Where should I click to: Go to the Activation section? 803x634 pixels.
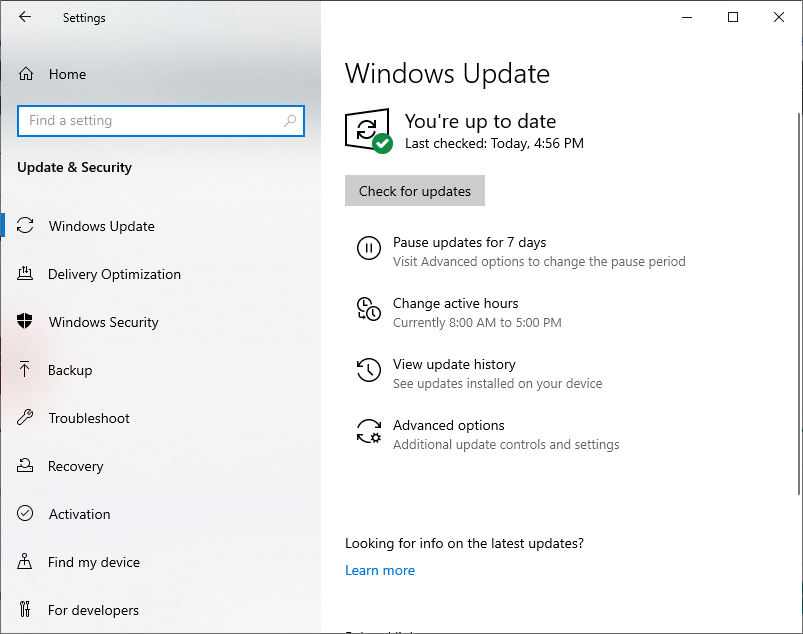click(79, 514)
